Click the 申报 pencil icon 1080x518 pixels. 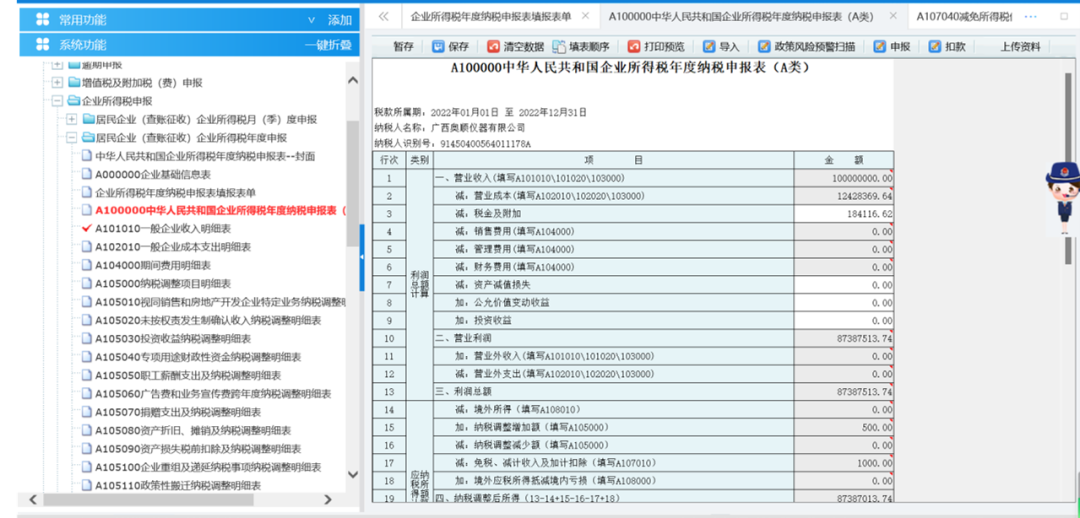[x=880, y=47]
